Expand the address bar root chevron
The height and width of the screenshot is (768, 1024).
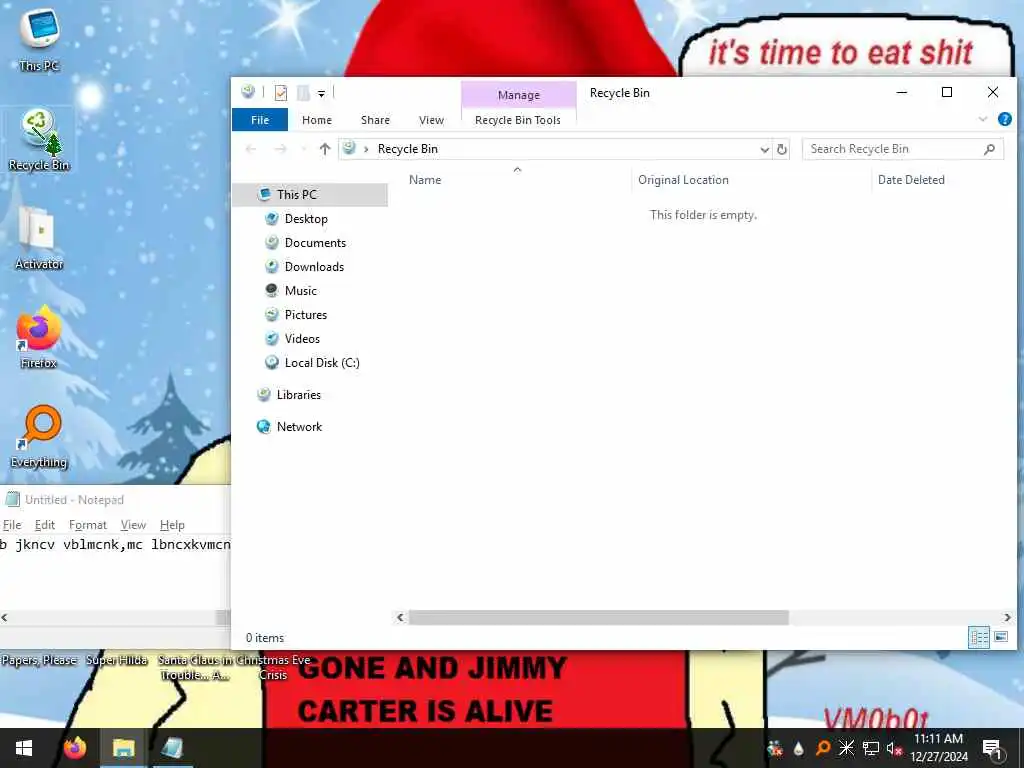366,150
